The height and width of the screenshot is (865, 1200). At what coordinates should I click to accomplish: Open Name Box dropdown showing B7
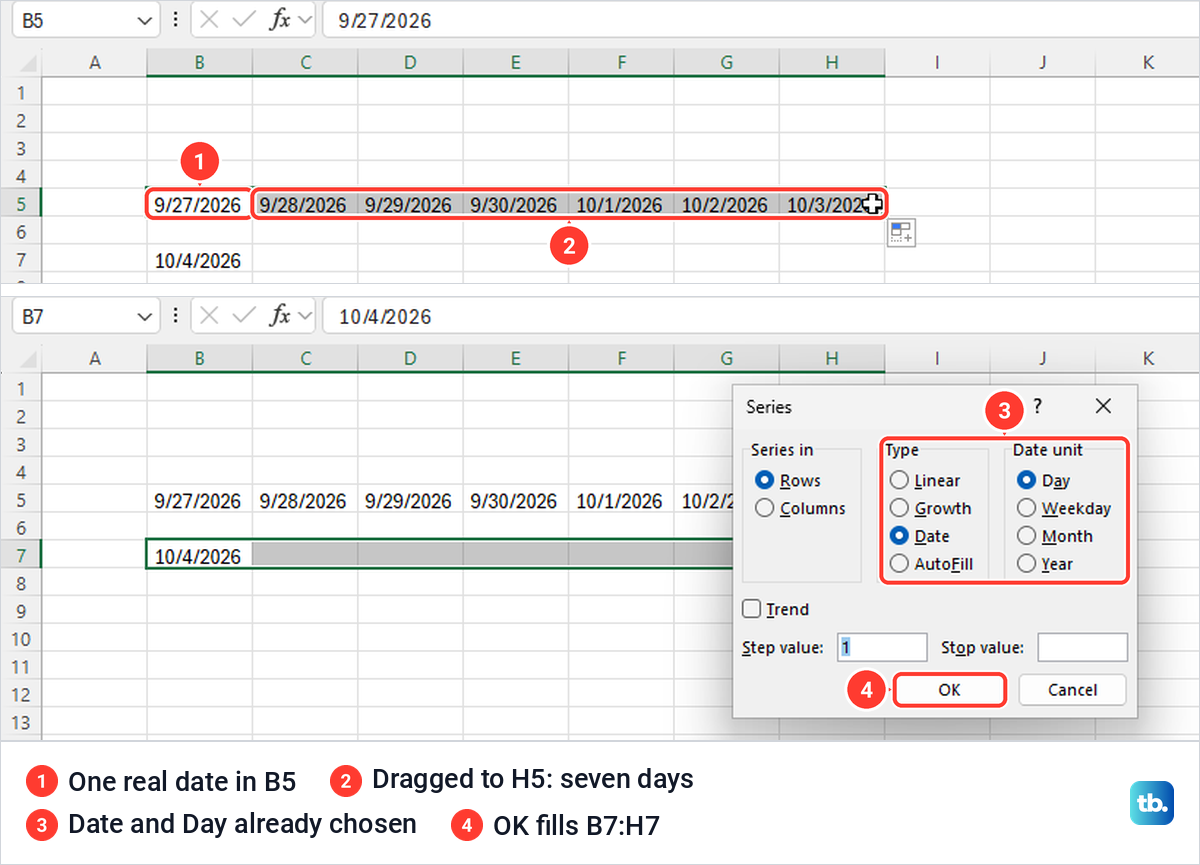point(144,316)
